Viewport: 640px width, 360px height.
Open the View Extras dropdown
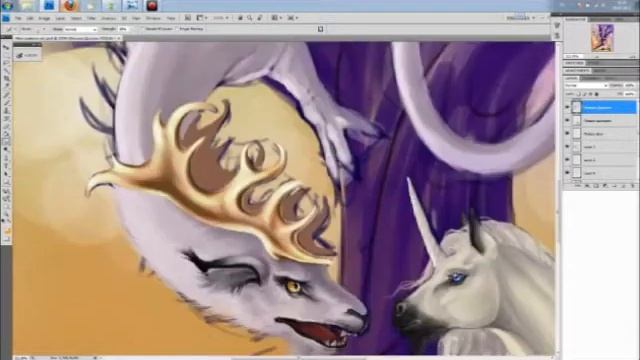[201, 18]
